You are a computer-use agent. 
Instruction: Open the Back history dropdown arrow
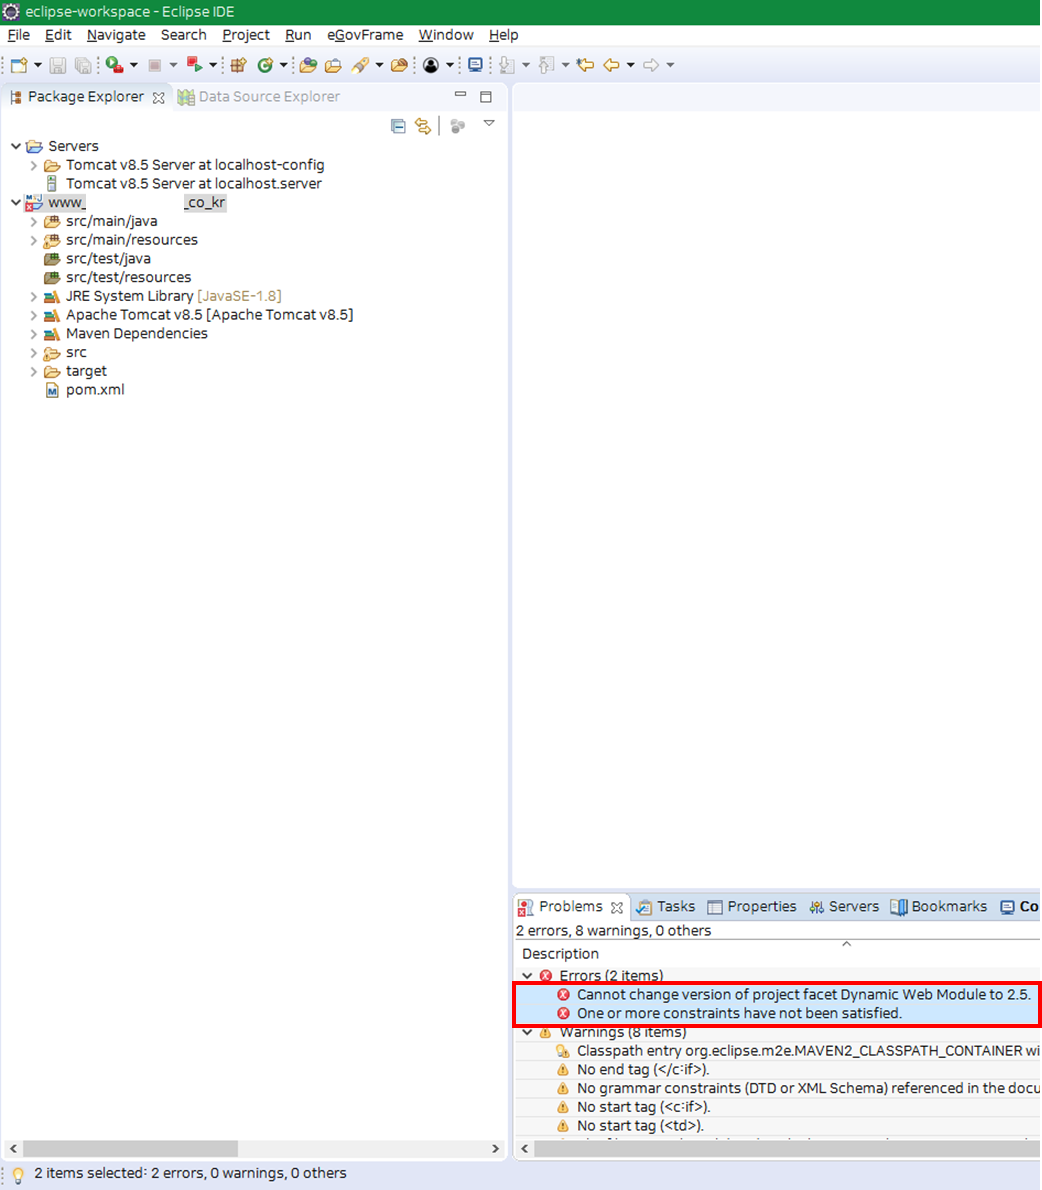tap(631, 65)
